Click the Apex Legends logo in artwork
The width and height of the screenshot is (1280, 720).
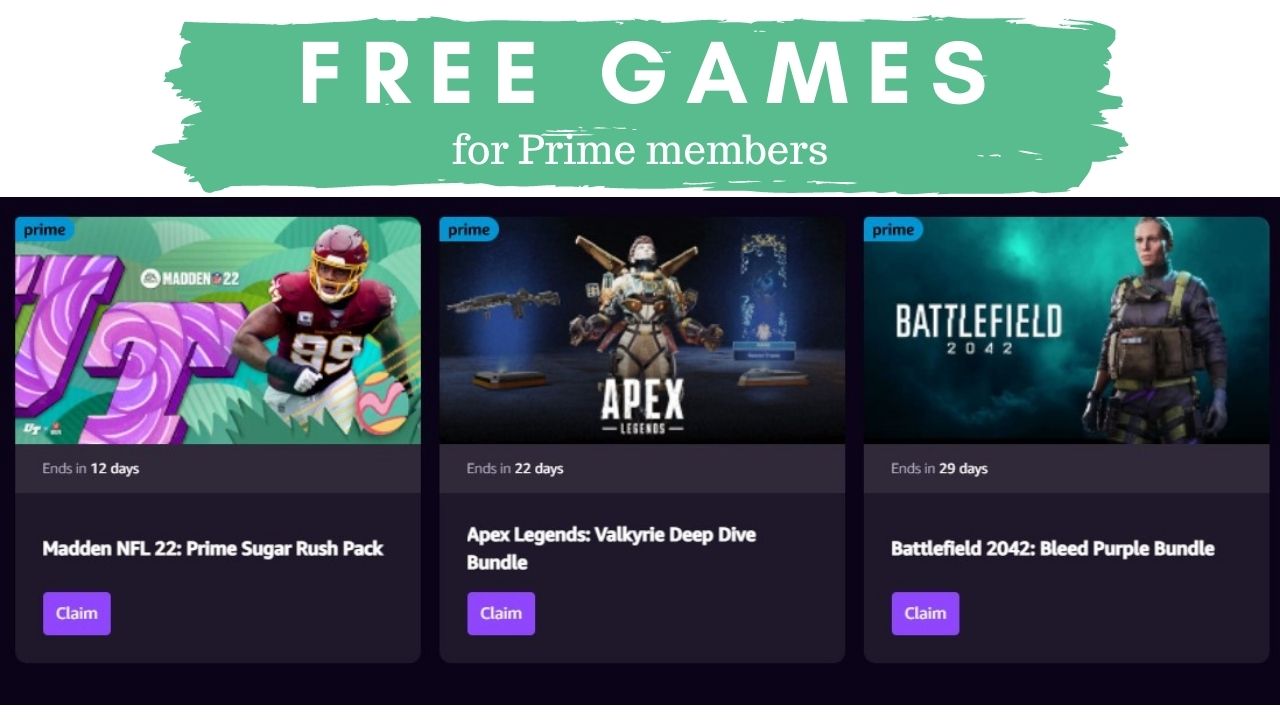(642, 404)
